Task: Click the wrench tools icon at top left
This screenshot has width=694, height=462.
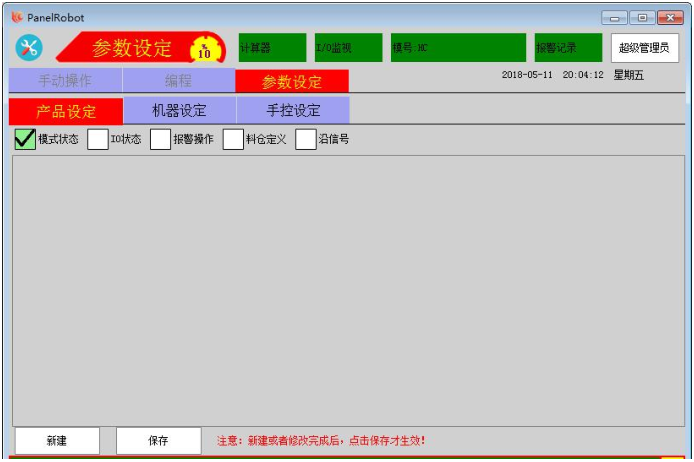Action: (x=29, y=47)
